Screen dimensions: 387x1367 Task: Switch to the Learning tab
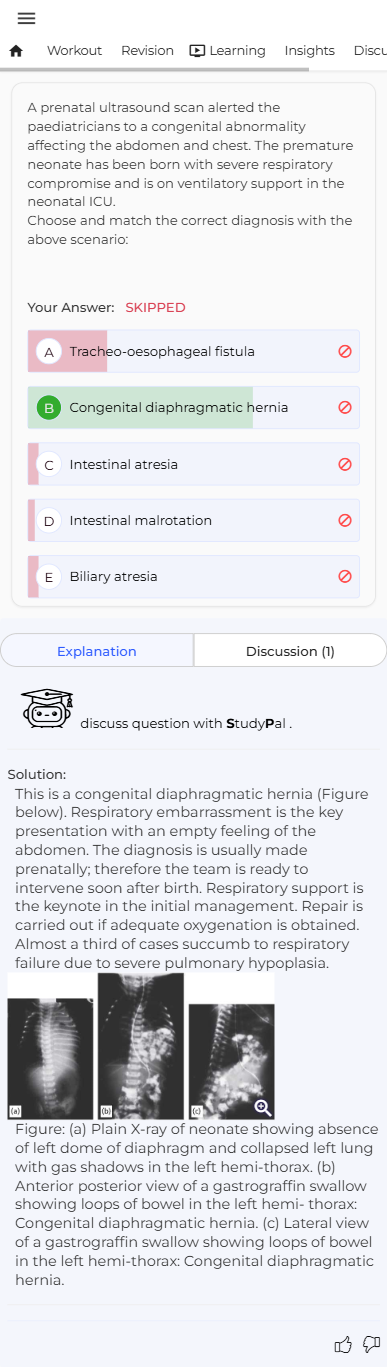(227, 50)
